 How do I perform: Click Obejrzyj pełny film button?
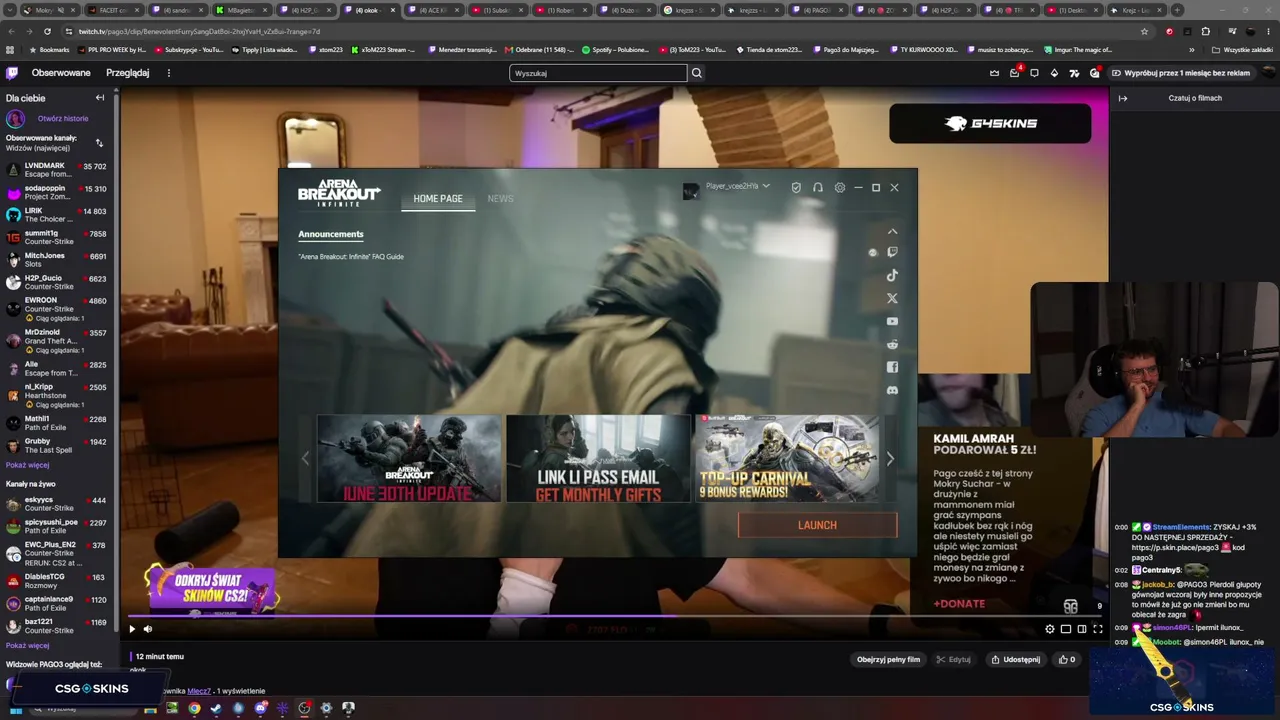(x=888, y=660)
